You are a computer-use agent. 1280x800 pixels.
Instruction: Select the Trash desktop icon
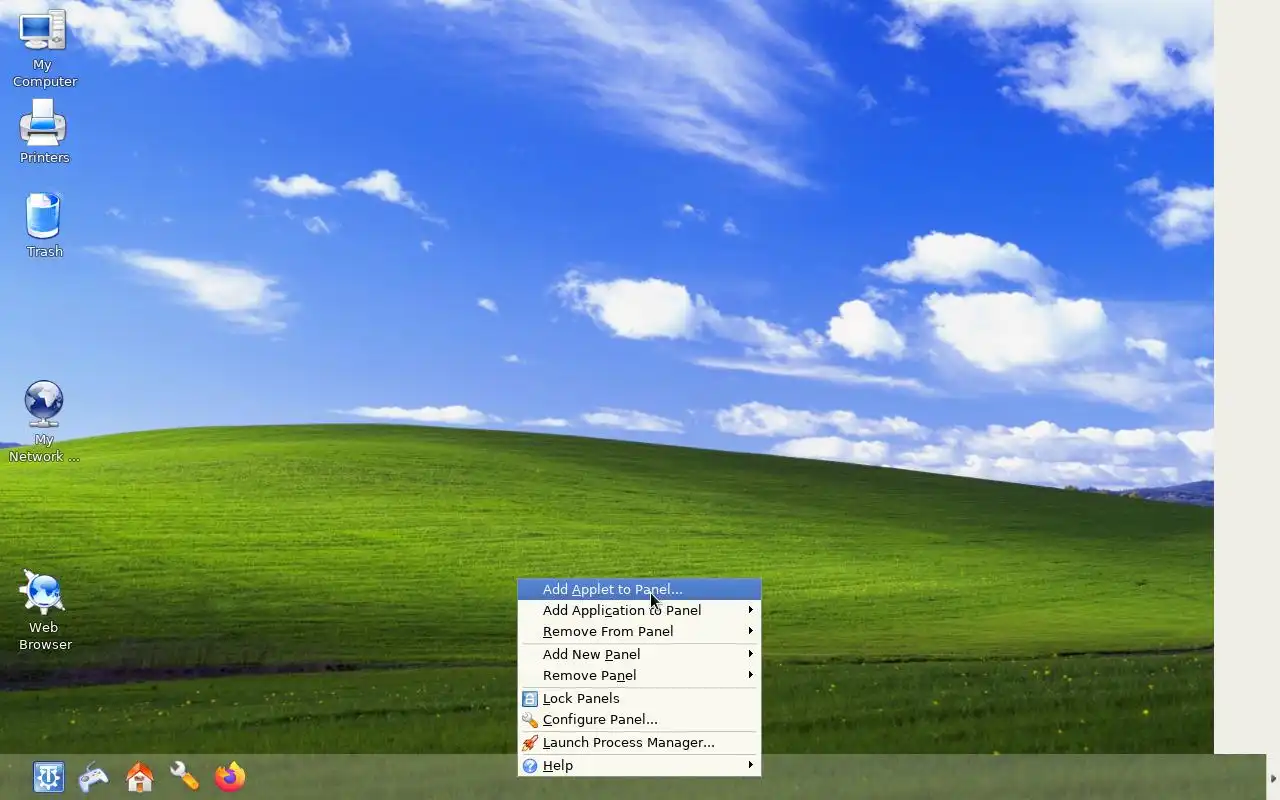pos(43,225)
